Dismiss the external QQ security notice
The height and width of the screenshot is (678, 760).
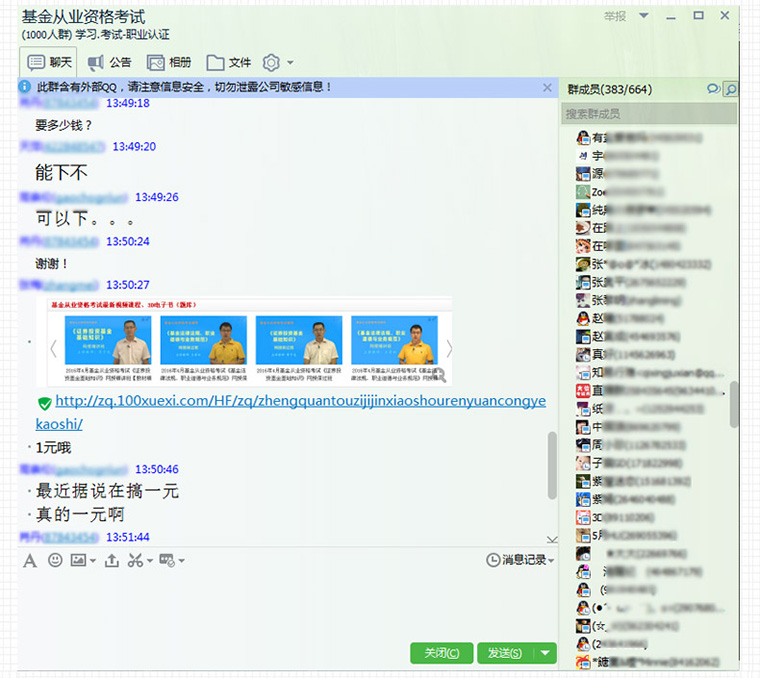tap(547, 88)
